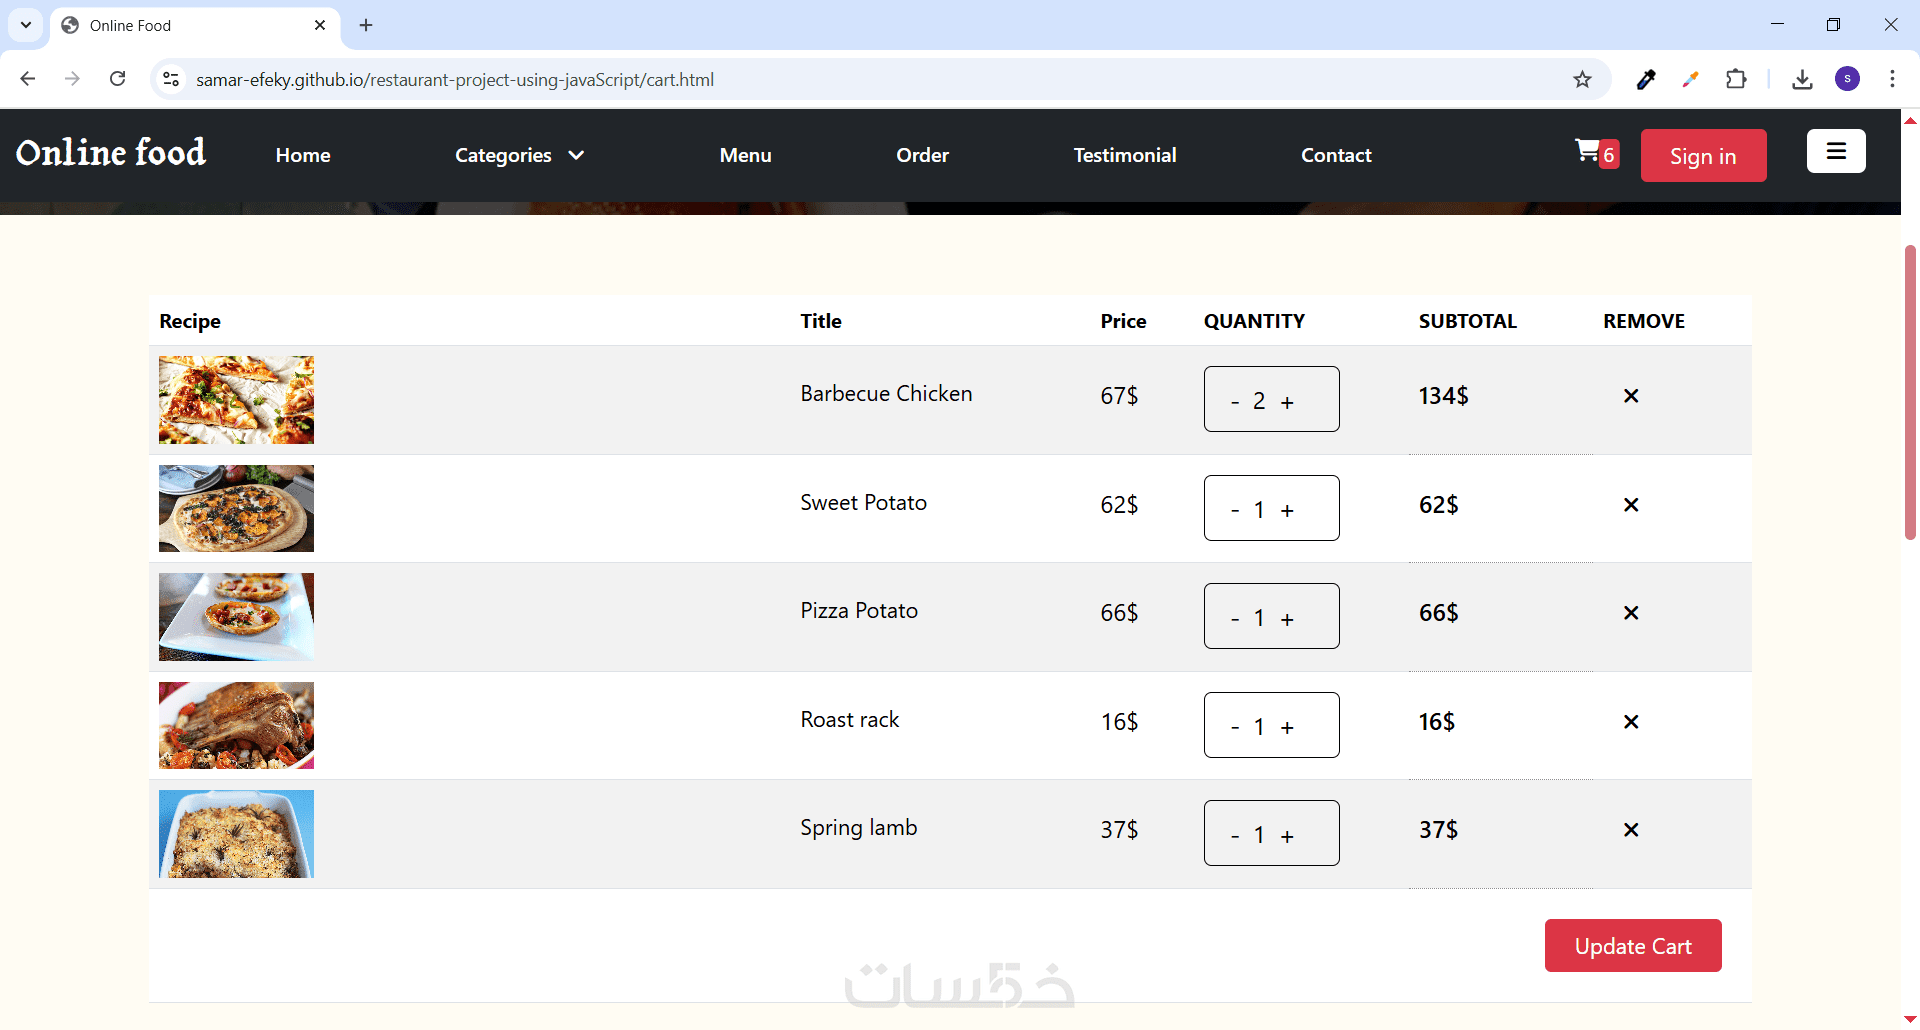Screen dimensions: 1920x1030
Task: Remove Pizza Potato from cart
Action: 1631,613
